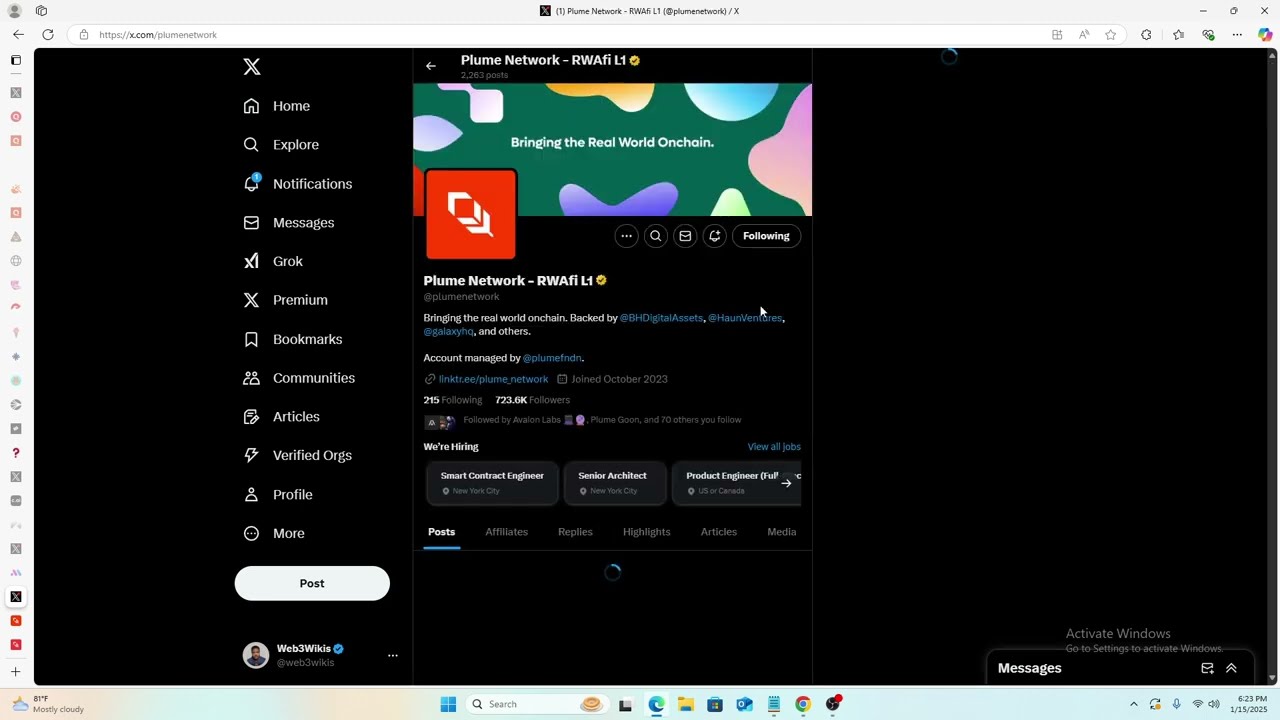1280x720 pixels.
Task: Open the @plumefndn mention
Action: click(552, 358)
